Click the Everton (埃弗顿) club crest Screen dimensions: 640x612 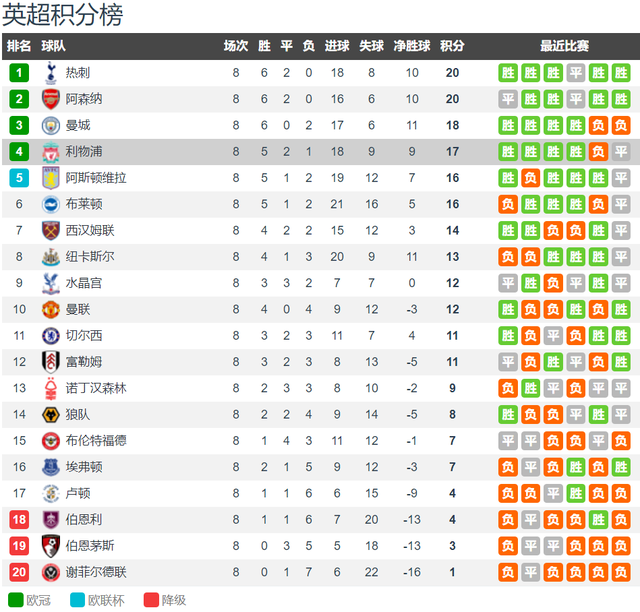click(x=50, y=466)
